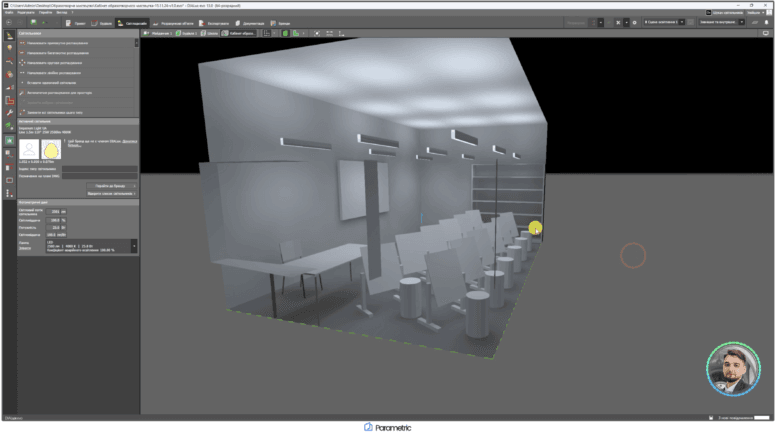This screenshot has width=776, height=432.
Task: Choose place single luminaire option
Action: click(76, 83)
